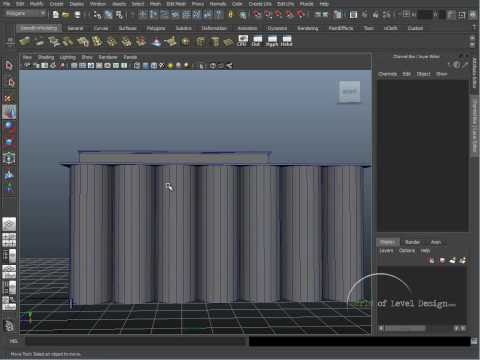
Task: Open the viewport Renderer menu
Action: point(108,57)
